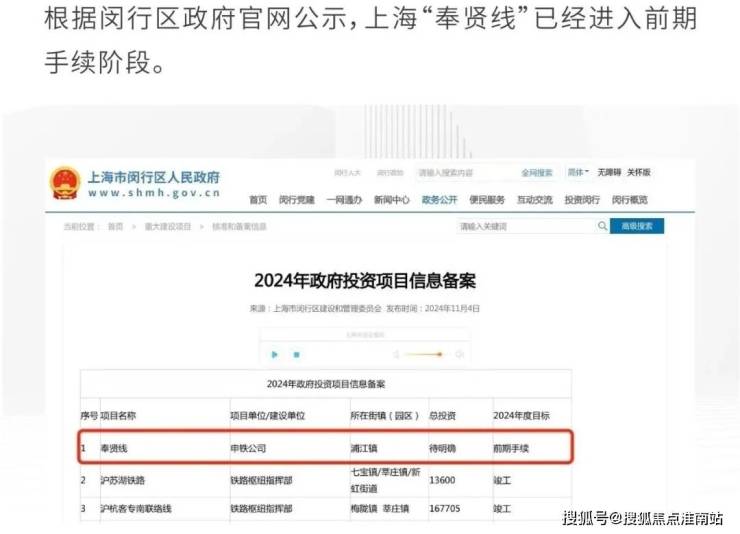The height and width of the screenshot is (534, 740).
Task: Toggle 无障碍 accessibility mode
Action: (x=609, y=172)
